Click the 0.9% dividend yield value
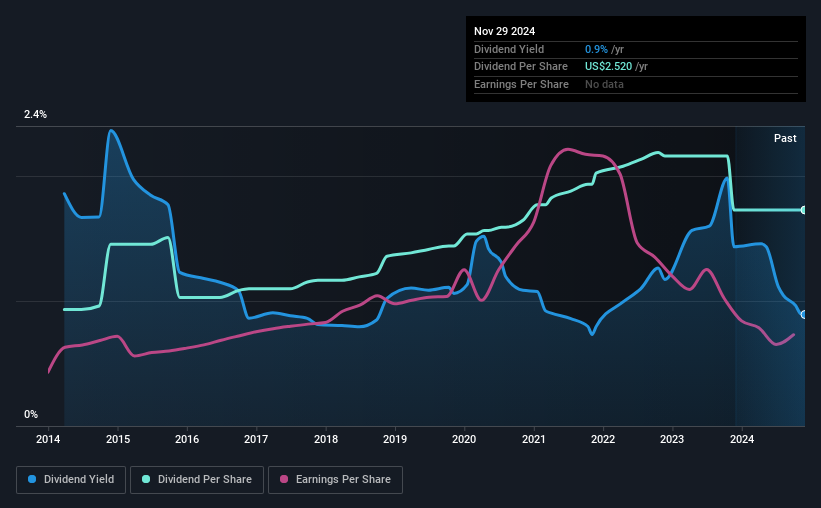 tap(596, 49)
